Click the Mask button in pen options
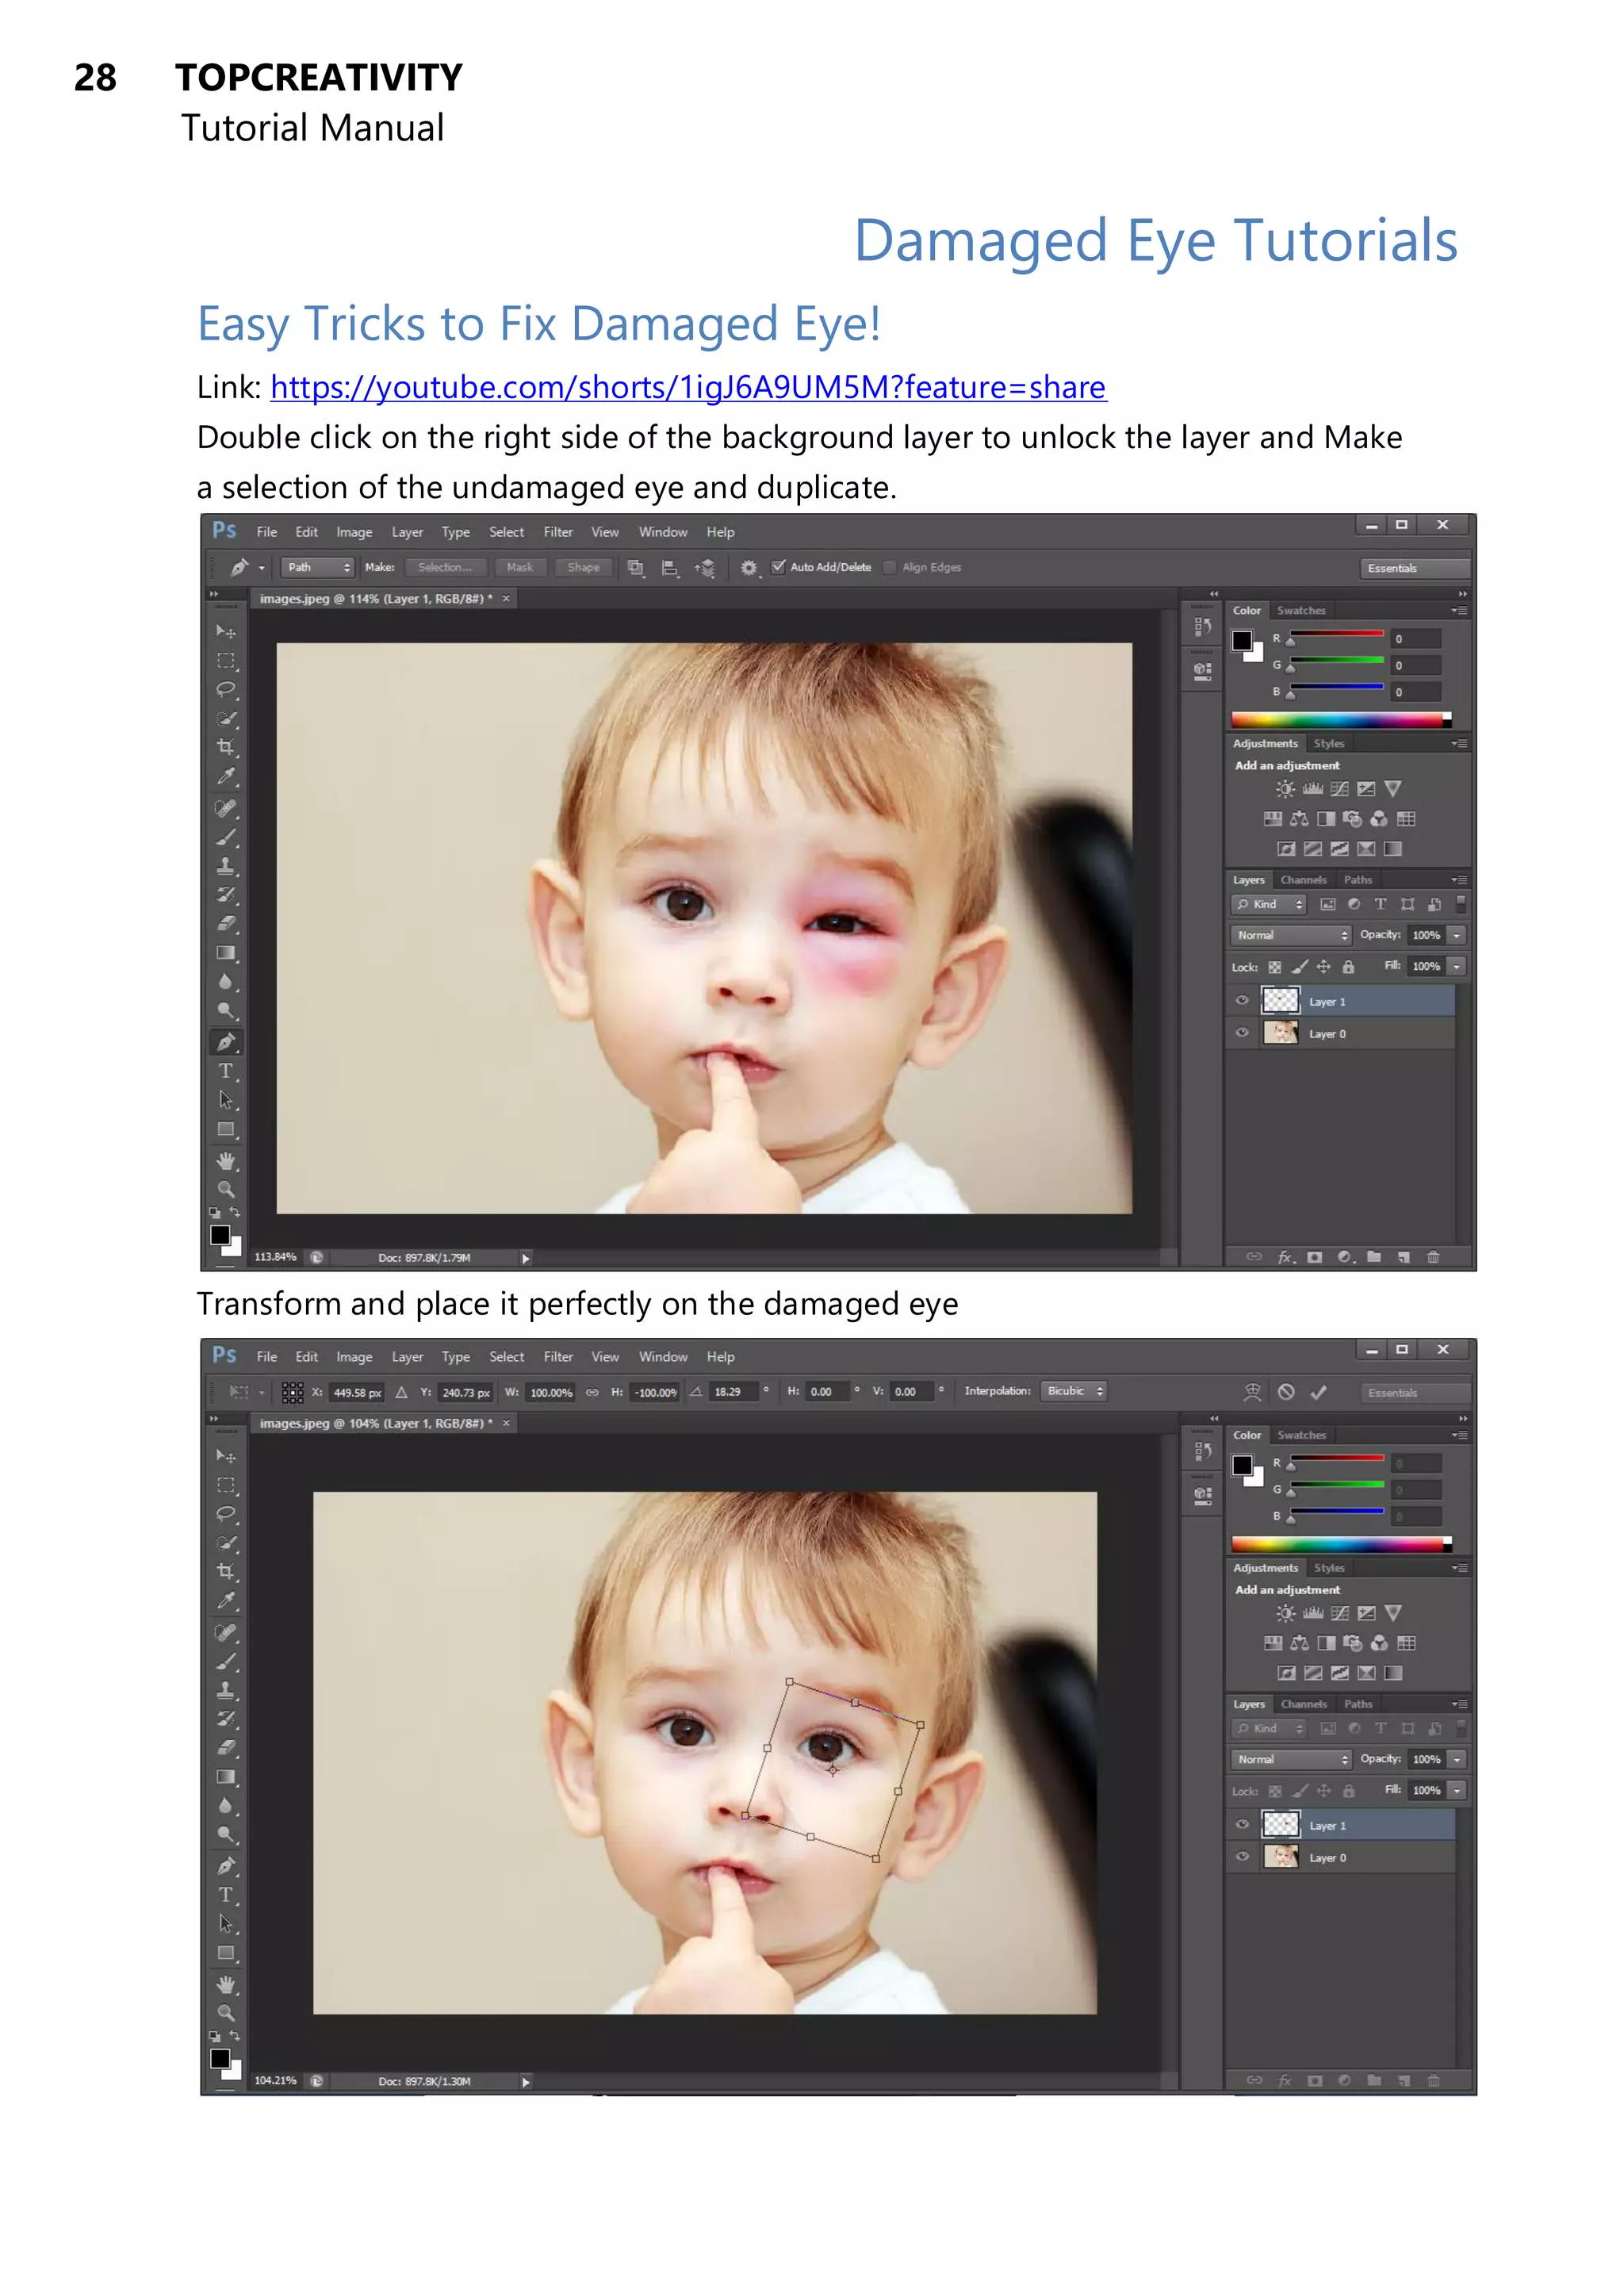1624x2296 pixels. coord(520,567)
